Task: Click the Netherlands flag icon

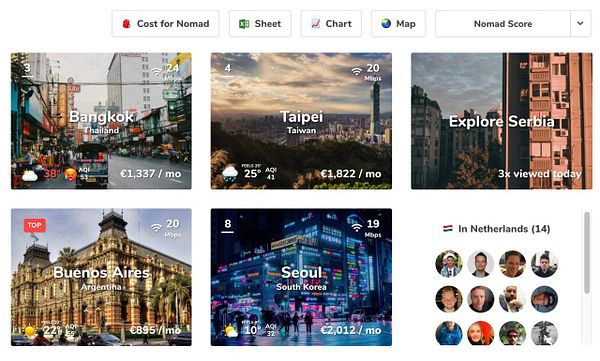Action: (x=448, y=229)
